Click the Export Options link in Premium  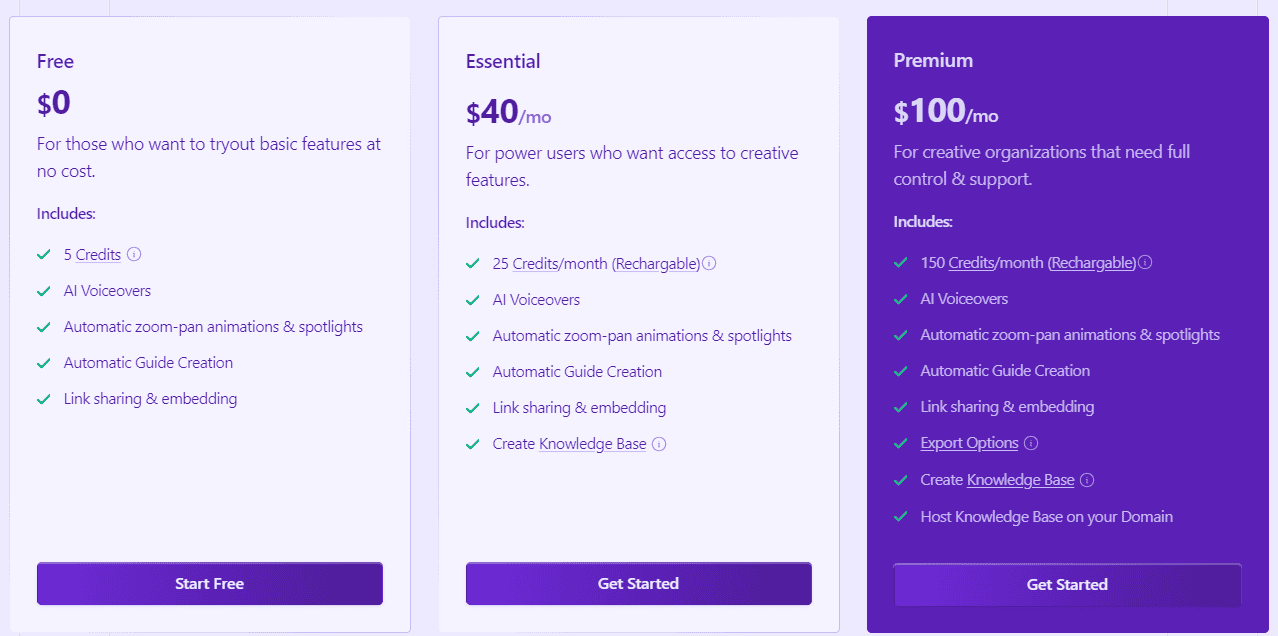pos(969,442)
